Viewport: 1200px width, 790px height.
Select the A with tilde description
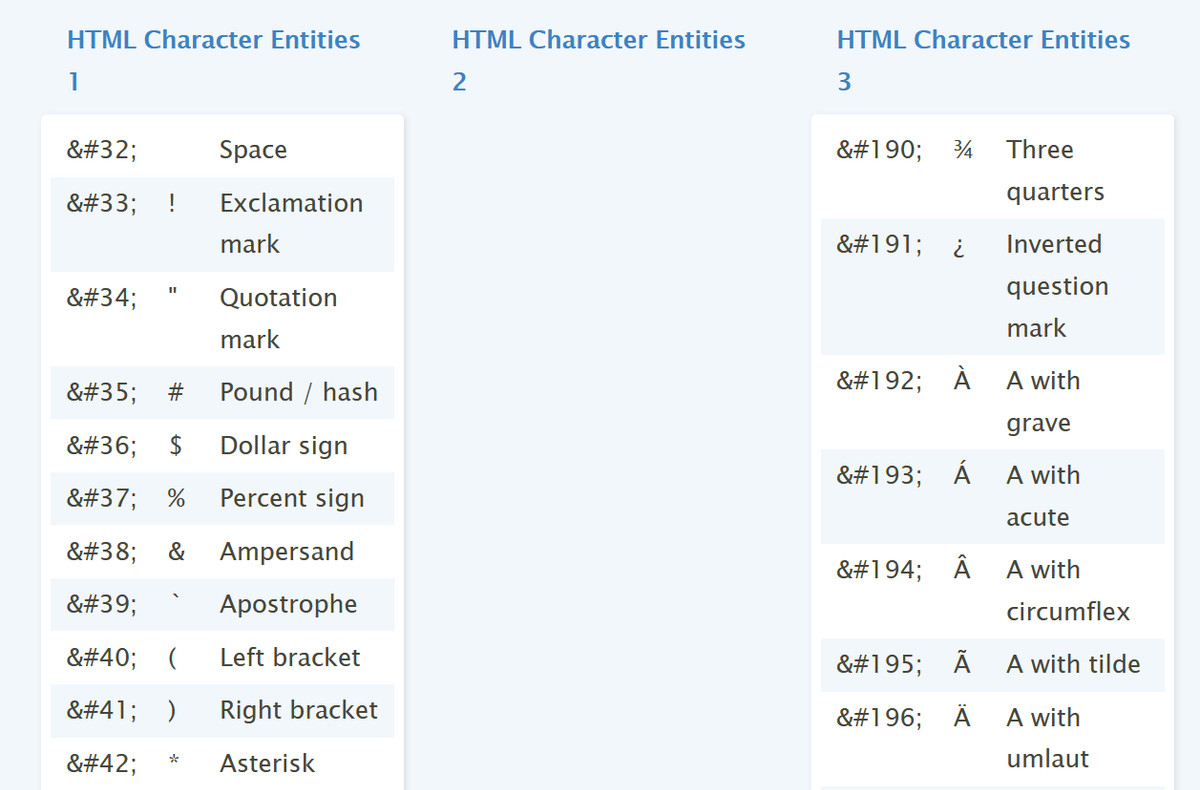click(x=1073, y=664)
